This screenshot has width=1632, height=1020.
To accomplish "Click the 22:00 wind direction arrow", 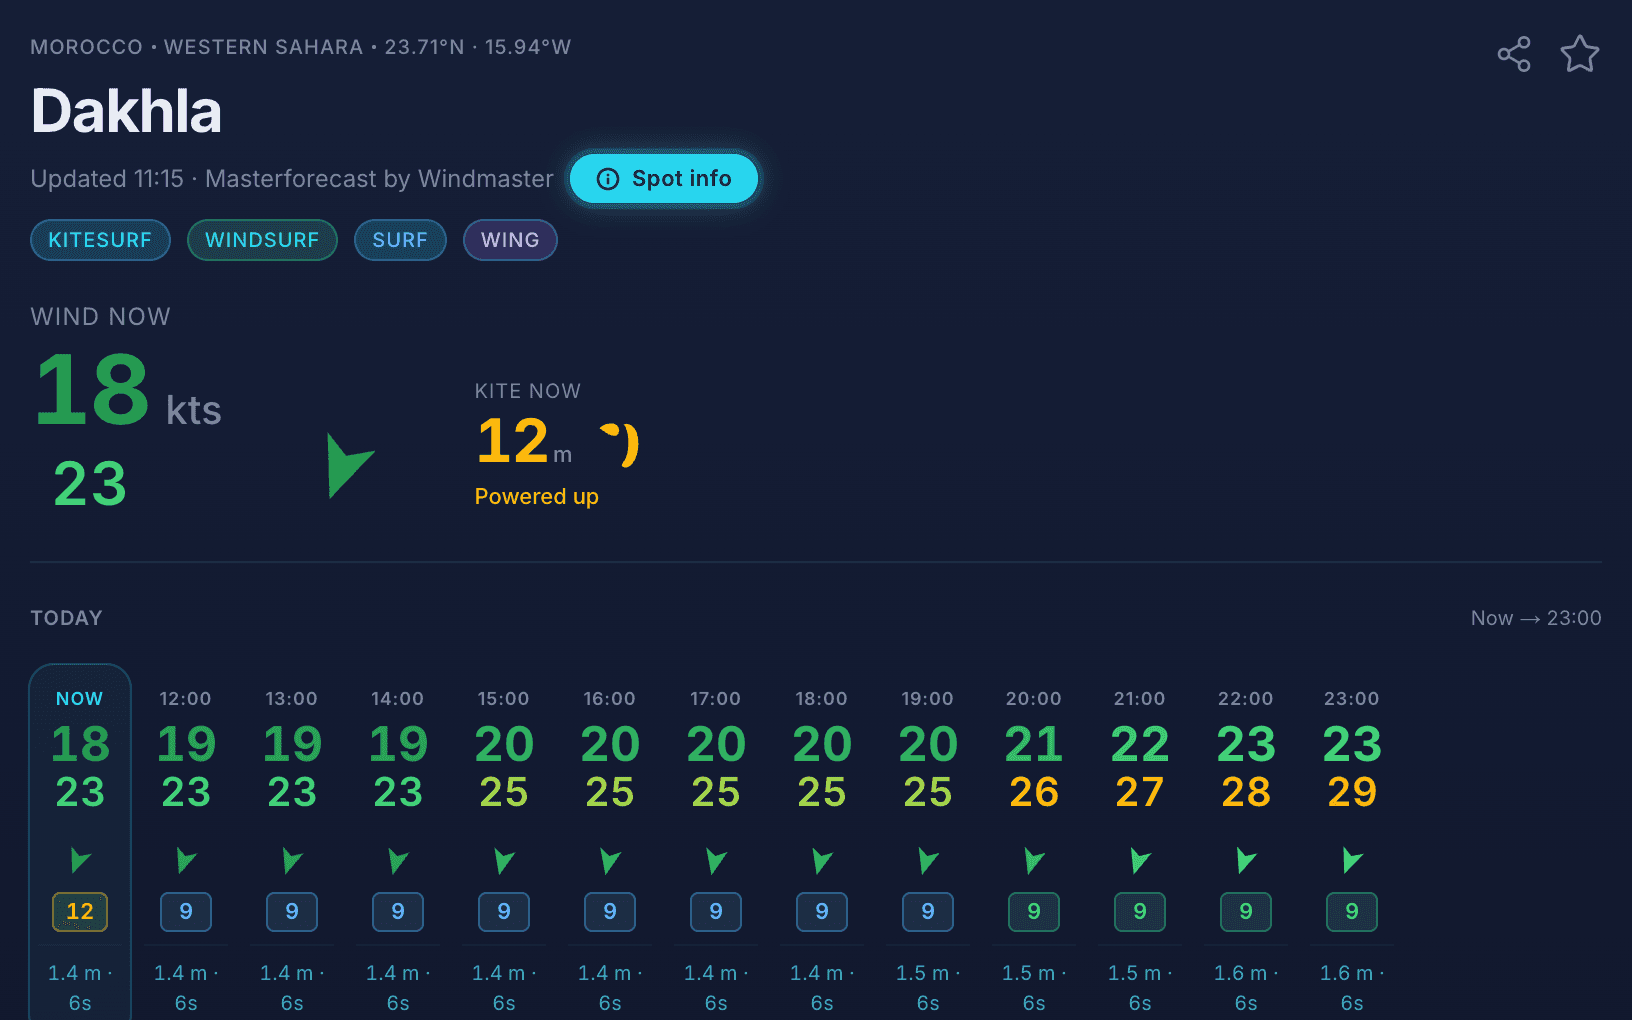I will [1246, 860].
